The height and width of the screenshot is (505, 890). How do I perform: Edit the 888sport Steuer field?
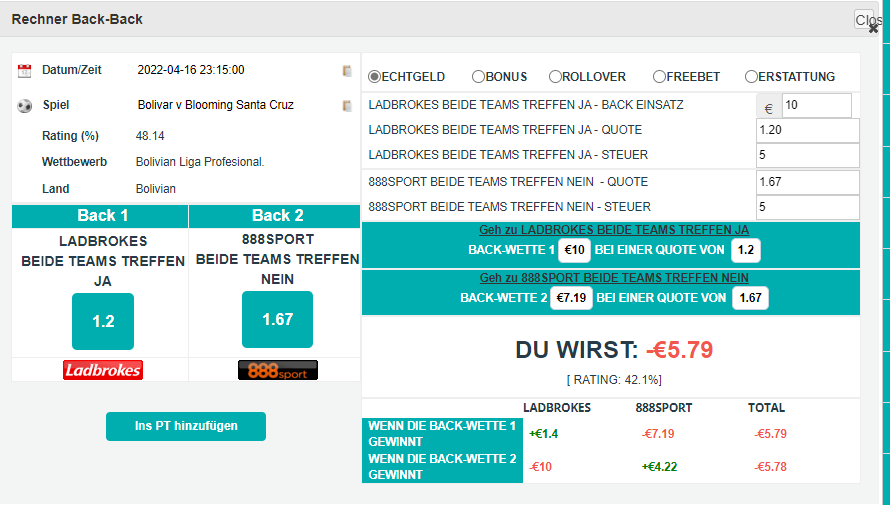click(808, 208)
